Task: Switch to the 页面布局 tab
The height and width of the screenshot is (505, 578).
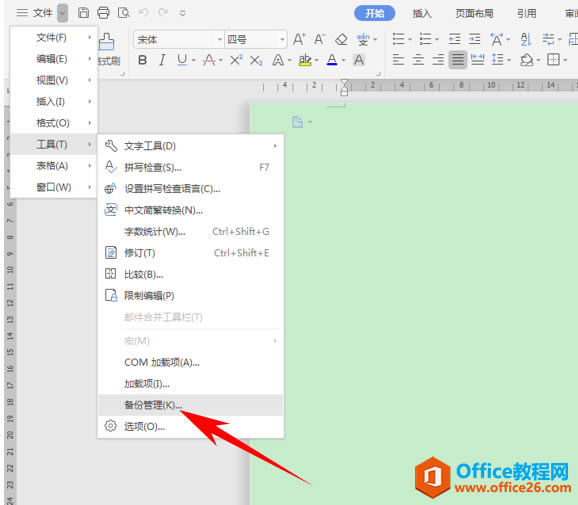Action: (x=474, y=14)
